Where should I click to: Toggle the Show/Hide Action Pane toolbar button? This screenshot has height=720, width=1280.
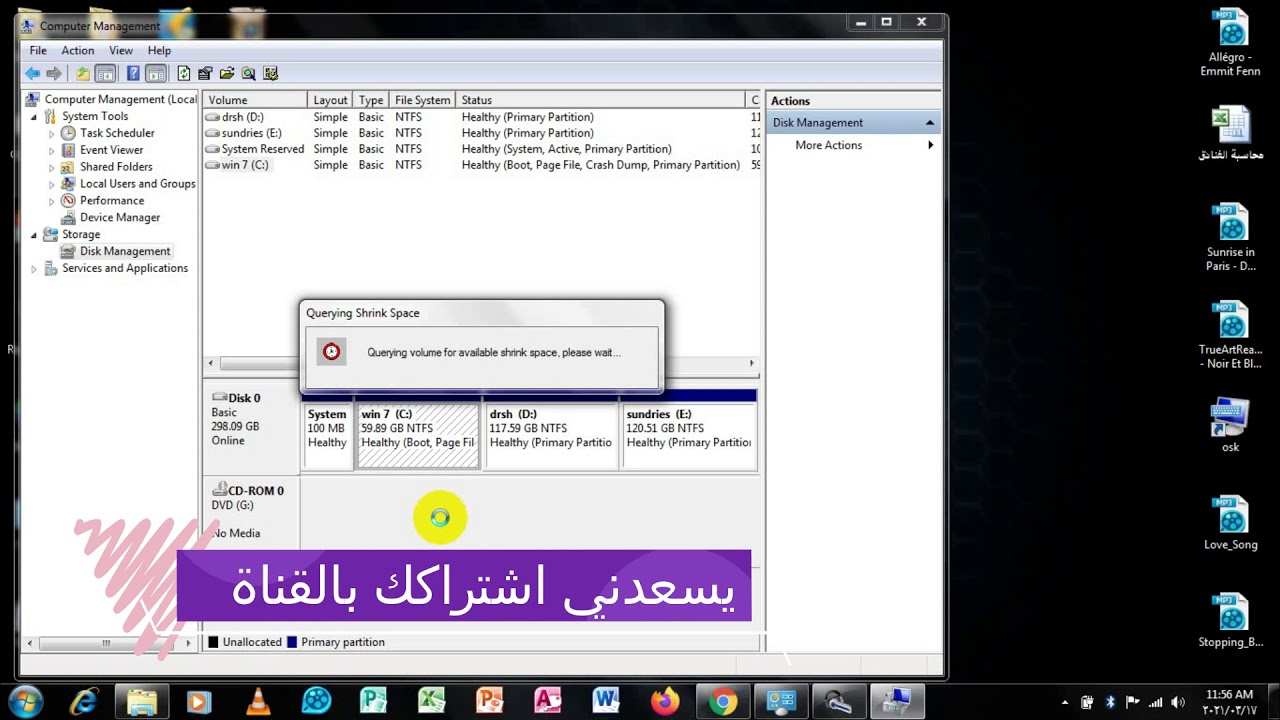tap(155, 73)
